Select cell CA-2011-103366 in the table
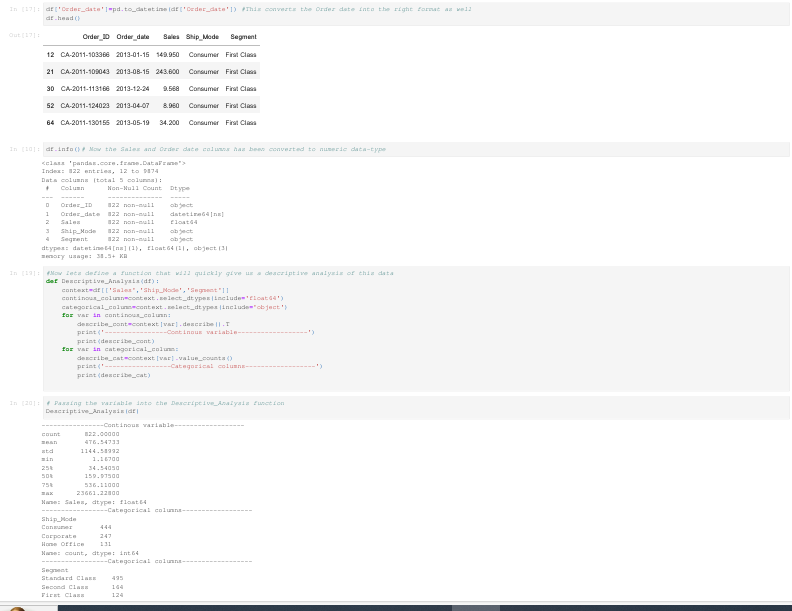 click(x=85, y=55)
